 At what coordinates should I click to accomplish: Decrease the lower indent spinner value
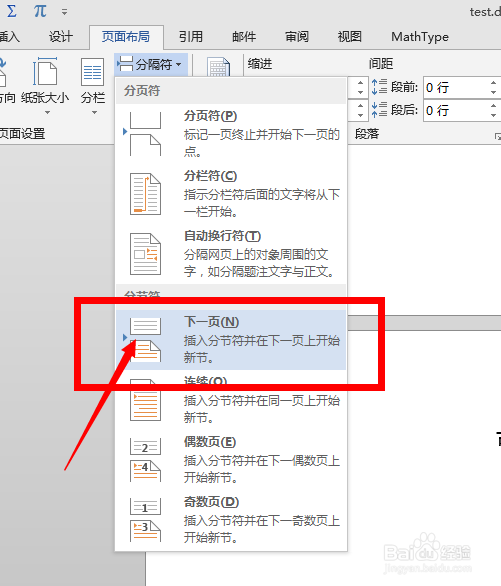360,115
